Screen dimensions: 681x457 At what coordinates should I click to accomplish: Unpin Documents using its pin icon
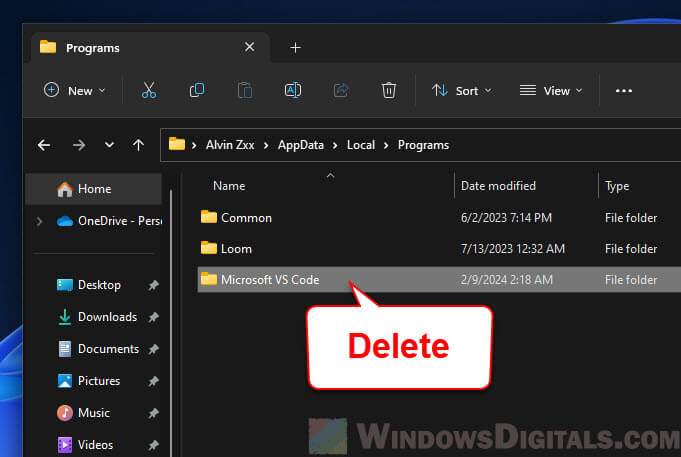click(153, 349)
